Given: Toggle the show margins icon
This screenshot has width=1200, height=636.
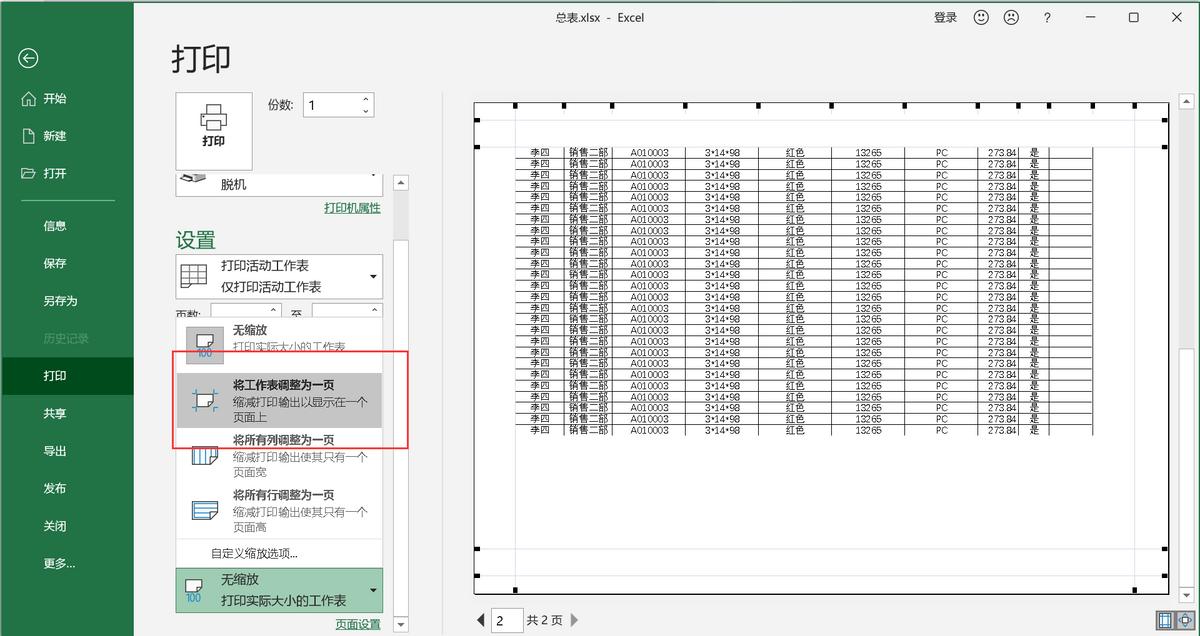Looking at the screenshot, I should click(1163, 620).
